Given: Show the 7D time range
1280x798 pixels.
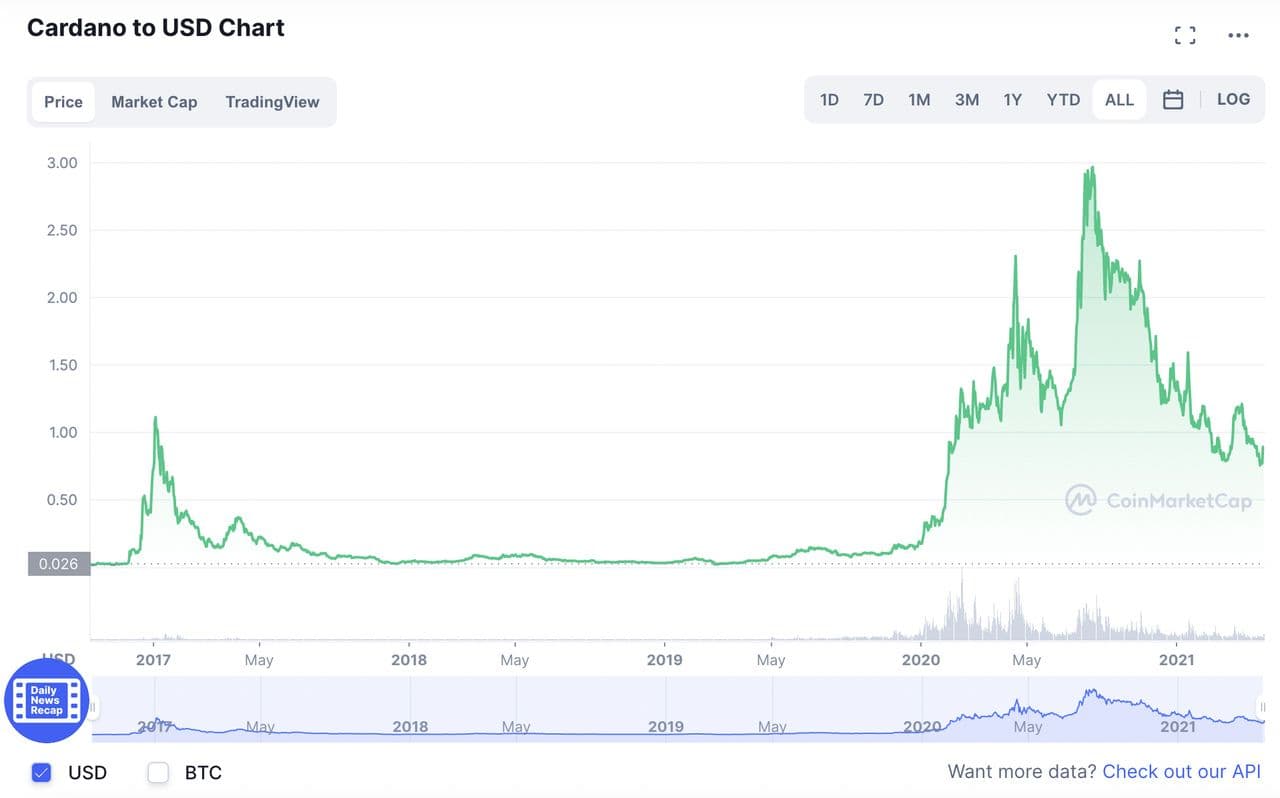Looking at the screenshot, I should 873,100.
